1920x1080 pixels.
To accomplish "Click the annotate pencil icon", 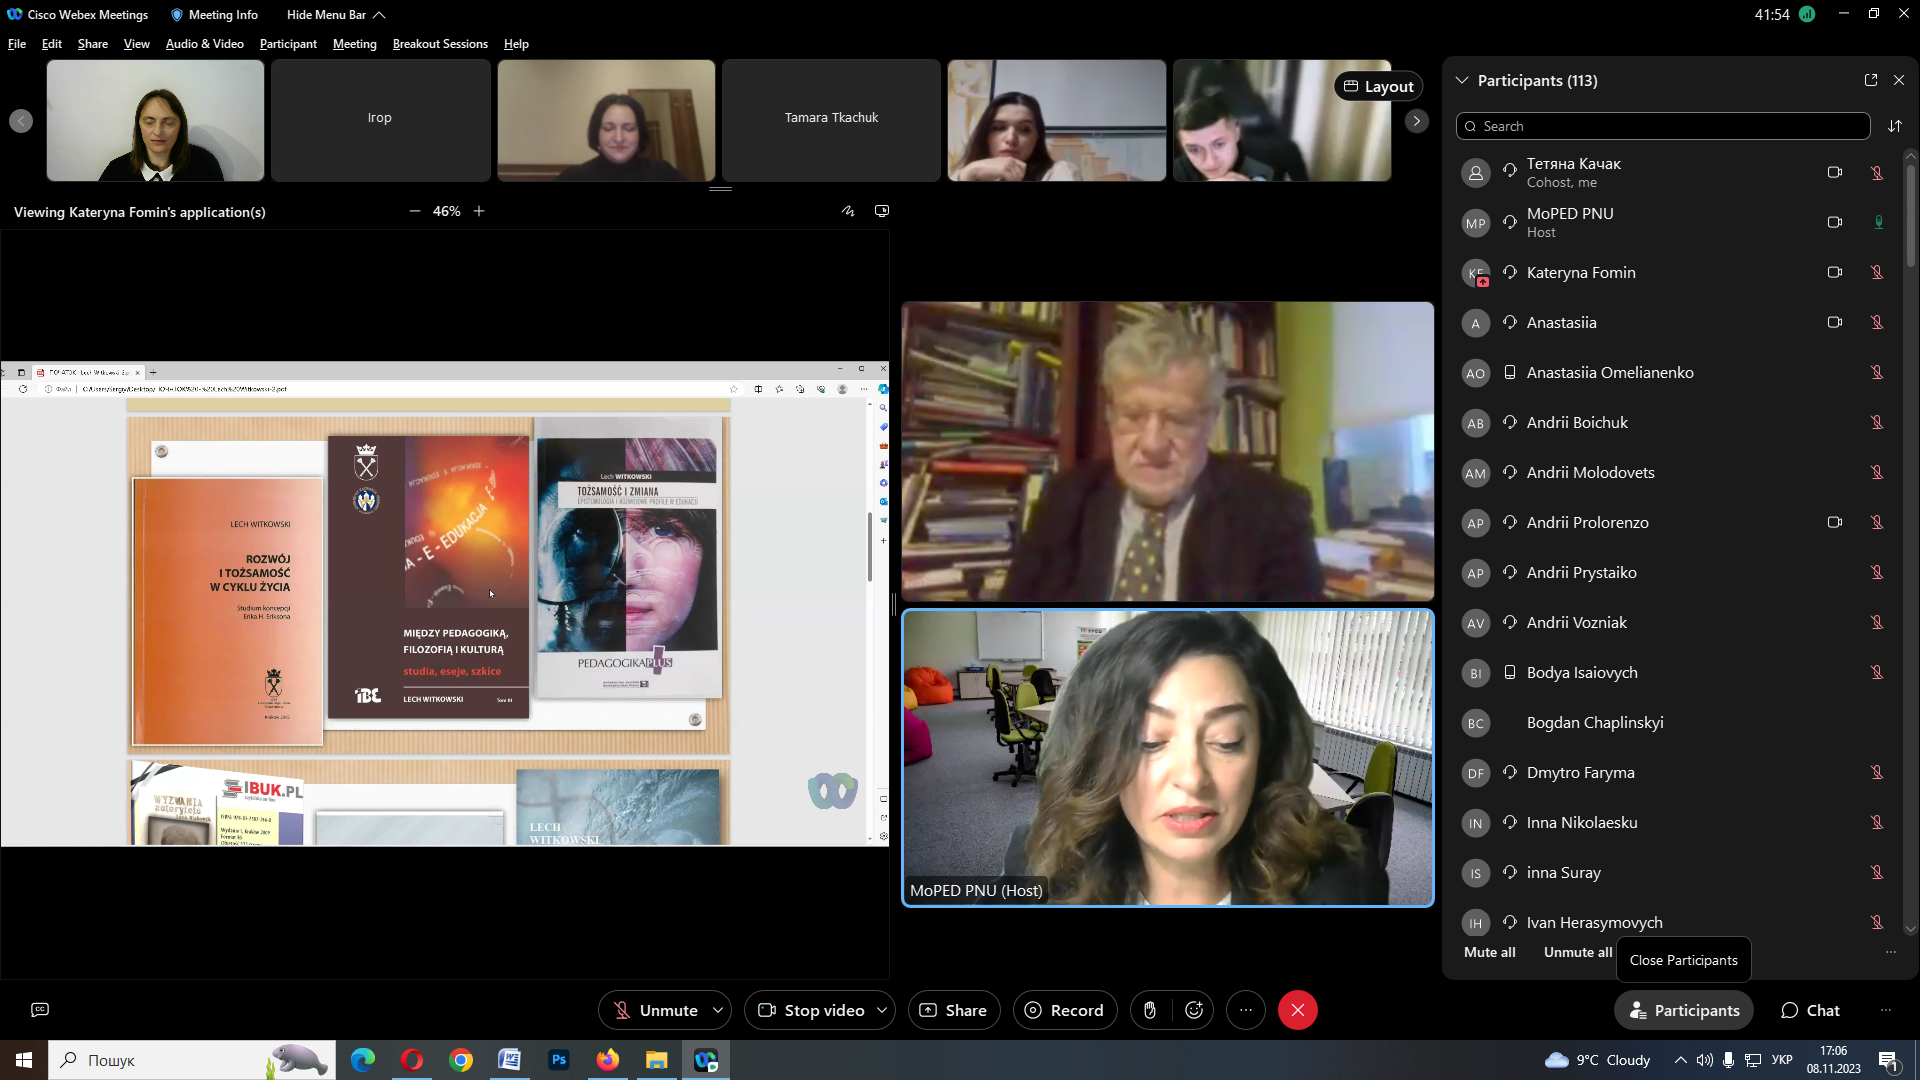I will [848, 211].
